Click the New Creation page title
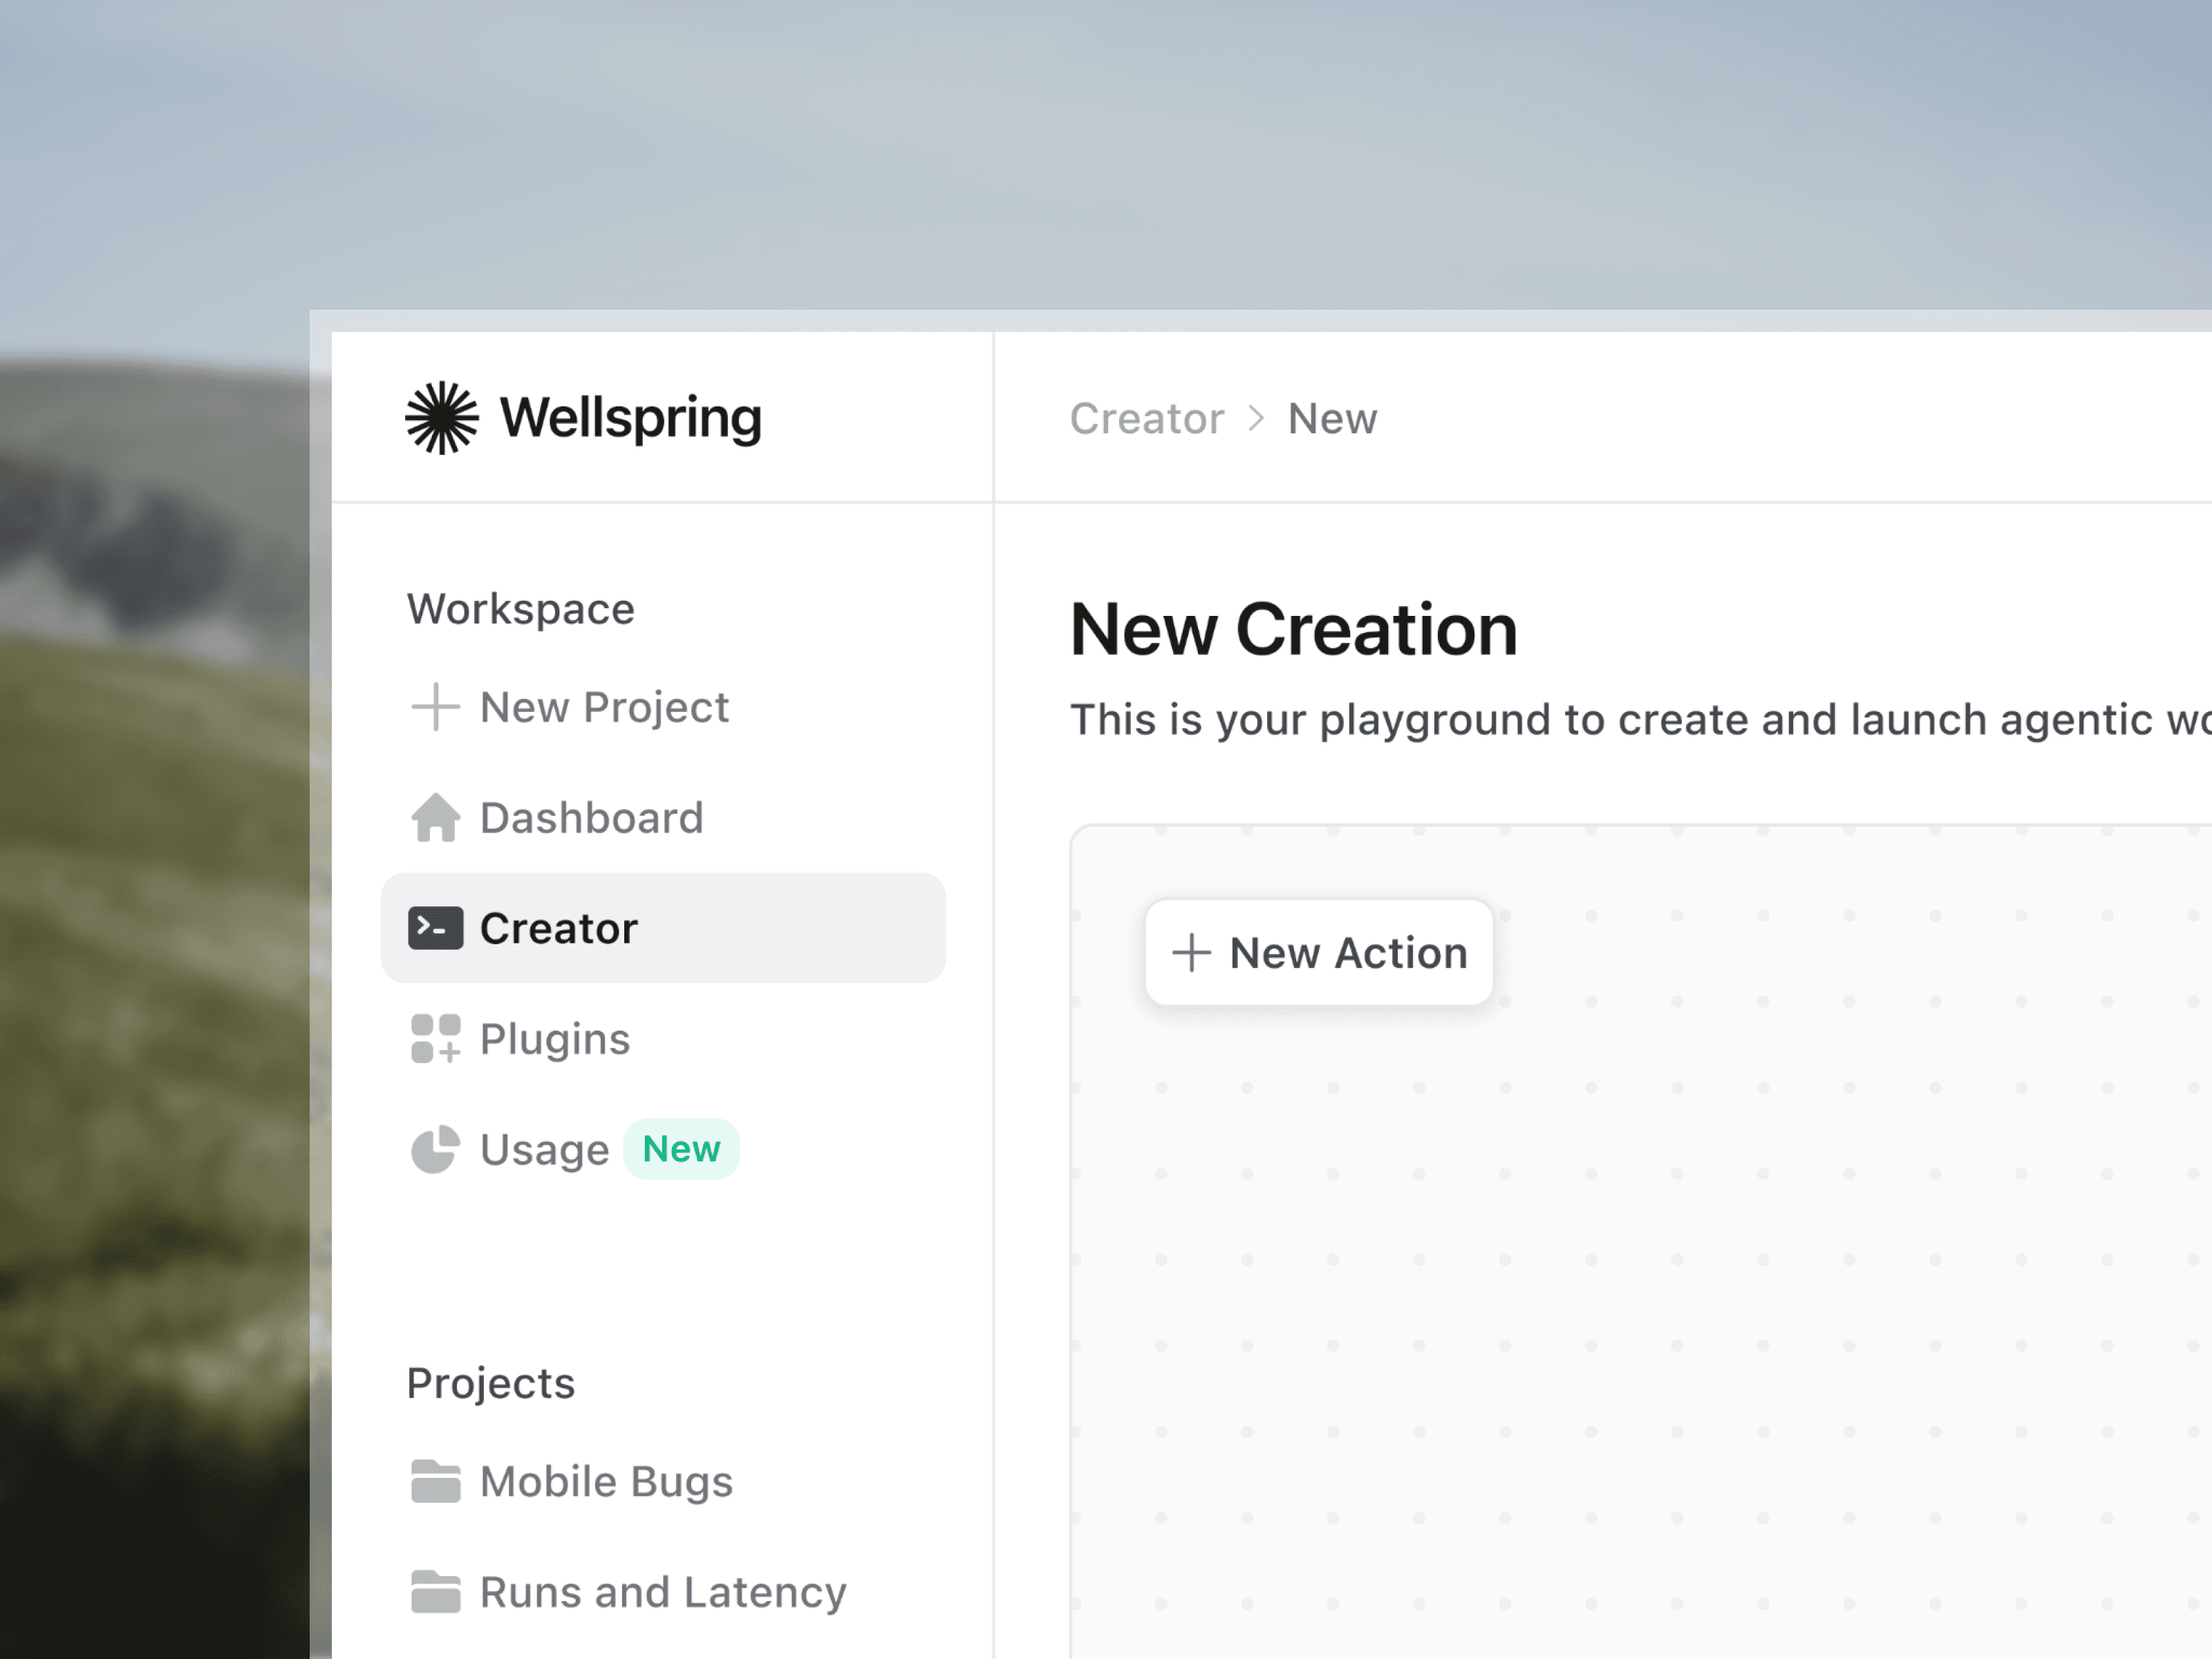 pyautogui.click(x=1294, y=630)
